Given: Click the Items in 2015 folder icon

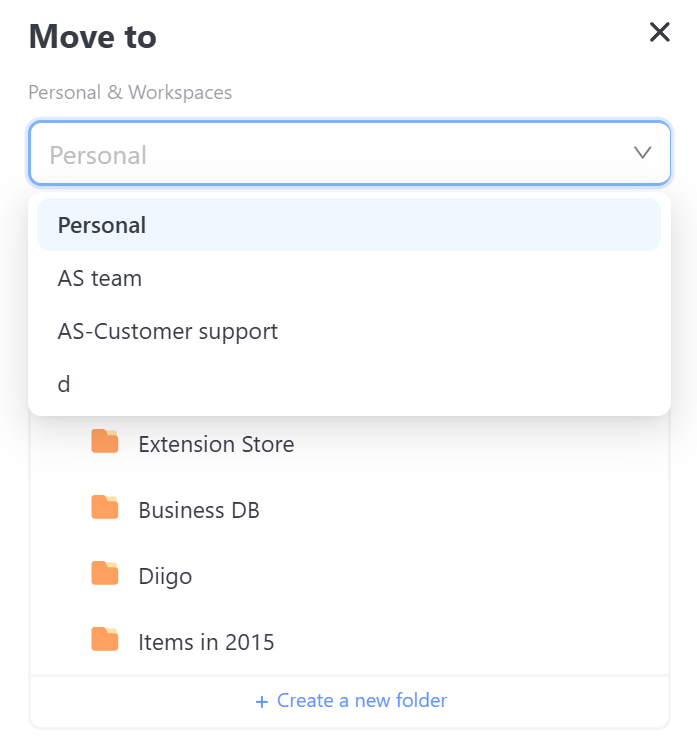Looking at the screenshot, I should (x=105, y=639).
